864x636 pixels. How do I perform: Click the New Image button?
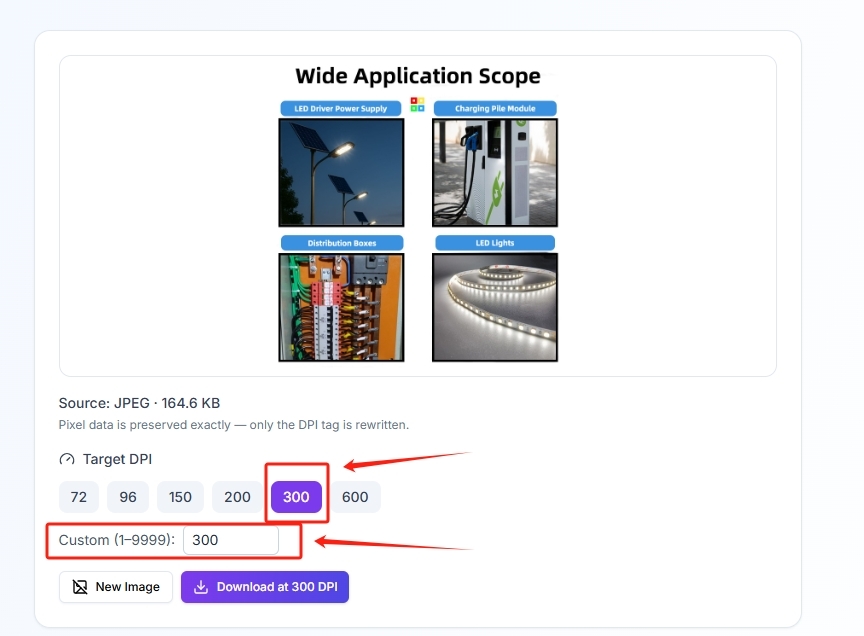(116, 587)
